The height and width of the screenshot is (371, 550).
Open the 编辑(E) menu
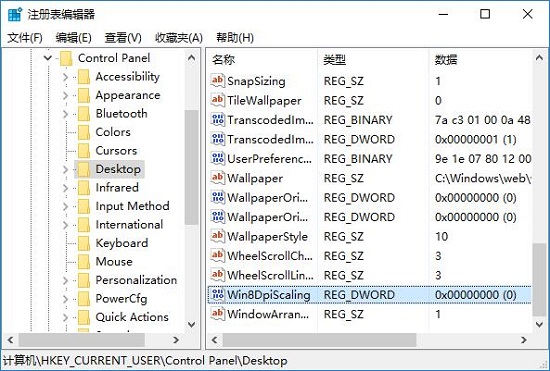tap(74, 38)
